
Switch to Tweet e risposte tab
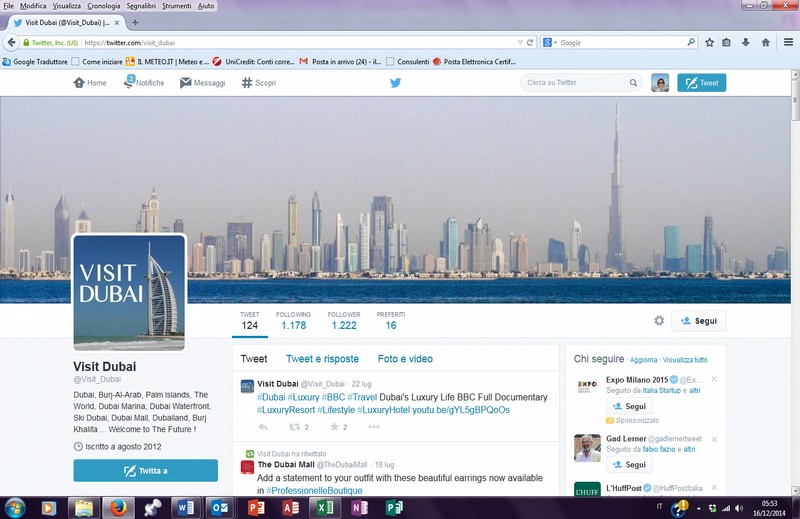322,359
